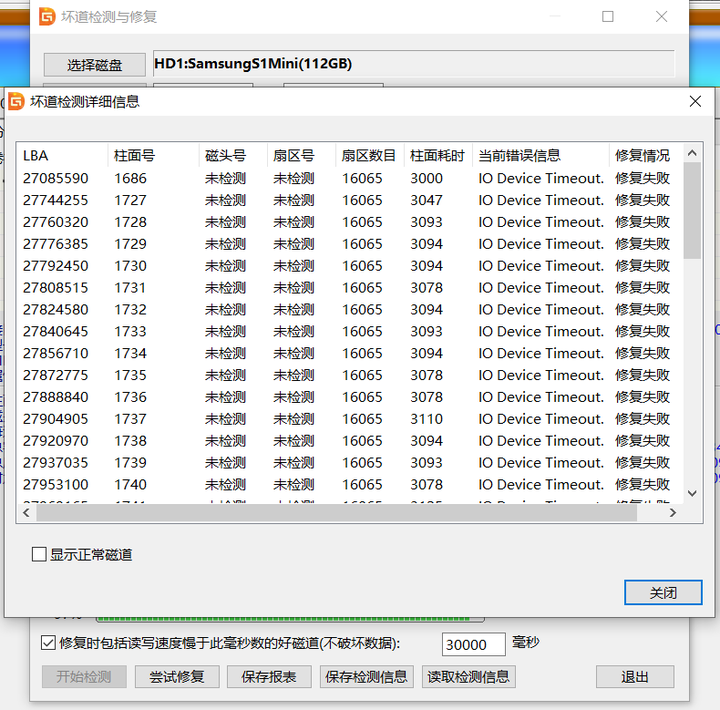Click the 尝试修复 button

[x=177, y=676]
